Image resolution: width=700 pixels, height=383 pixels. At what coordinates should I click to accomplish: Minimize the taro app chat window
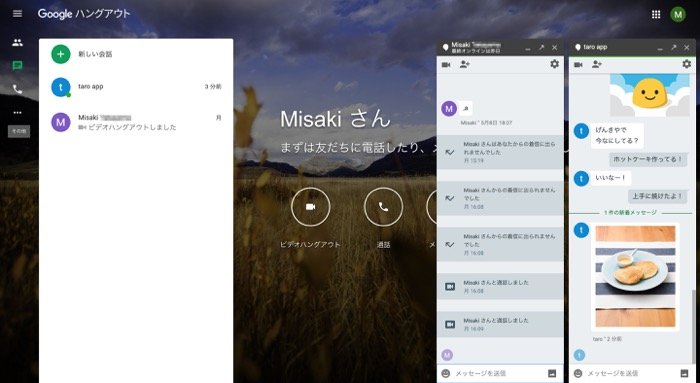pos(660,48)
